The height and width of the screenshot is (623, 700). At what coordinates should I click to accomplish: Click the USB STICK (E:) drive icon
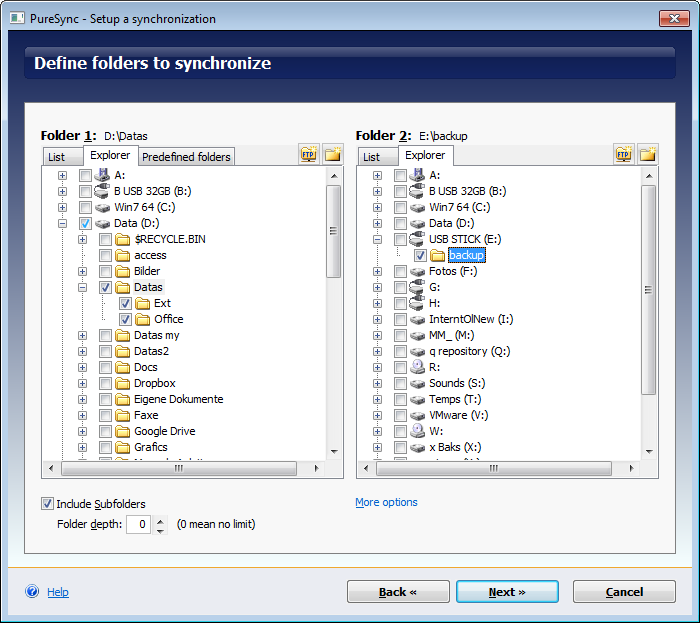(x=417, y=239)
